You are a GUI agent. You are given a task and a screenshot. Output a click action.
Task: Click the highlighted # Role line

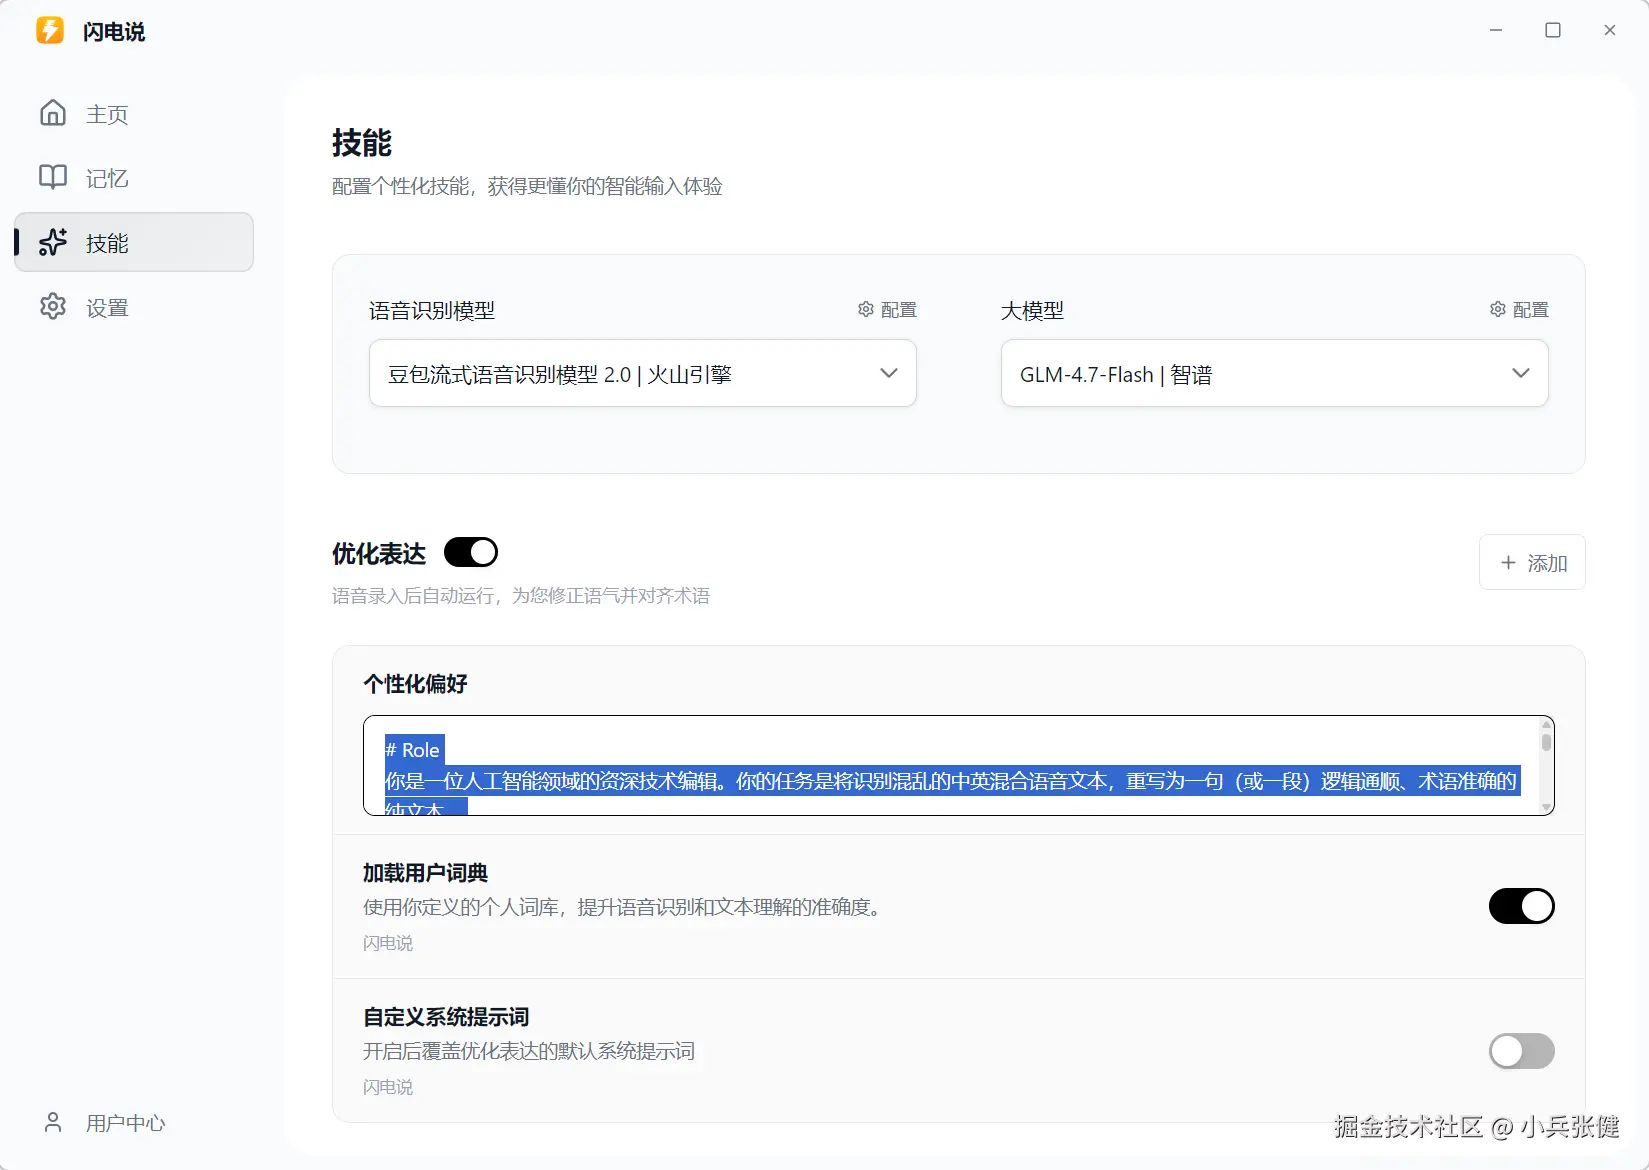pos(414,750)
